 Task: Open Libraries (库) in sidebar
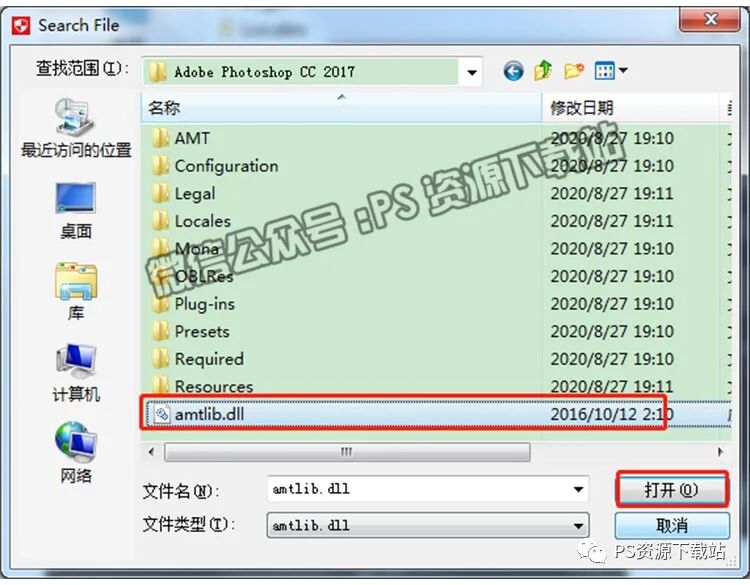(76, 292)
